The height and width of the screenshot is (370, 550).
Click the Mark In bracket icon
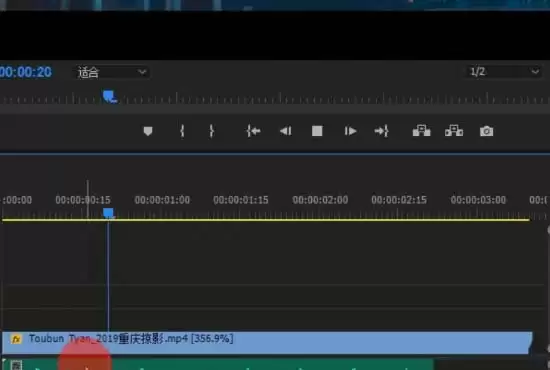click(x=182, y=131)
